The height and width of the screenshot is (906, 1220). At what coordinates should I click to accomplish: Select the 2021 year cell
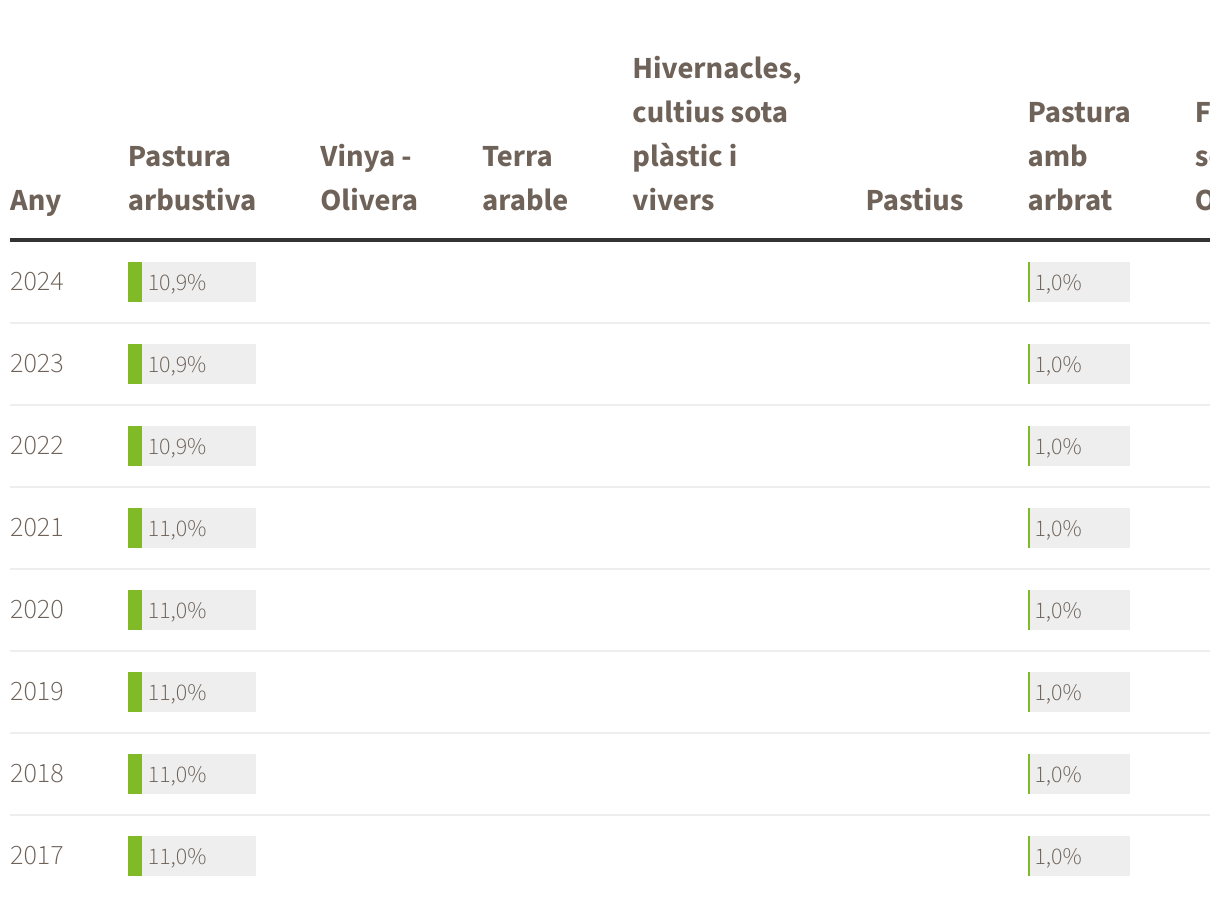point(37,528)
